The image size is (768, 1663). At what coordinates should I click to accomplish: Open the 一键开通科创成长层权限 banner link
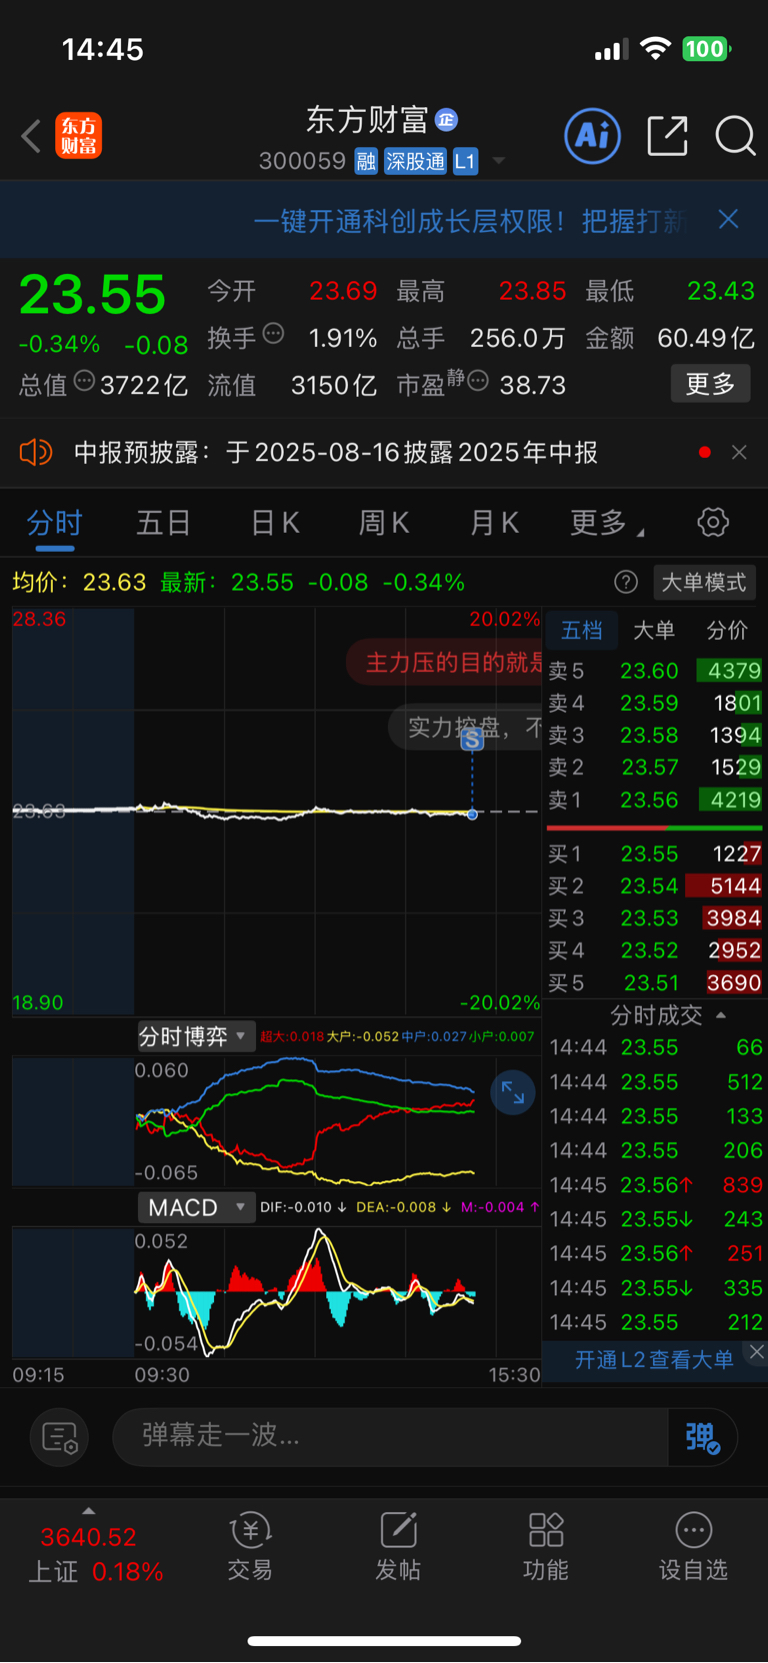click(470, 220)
